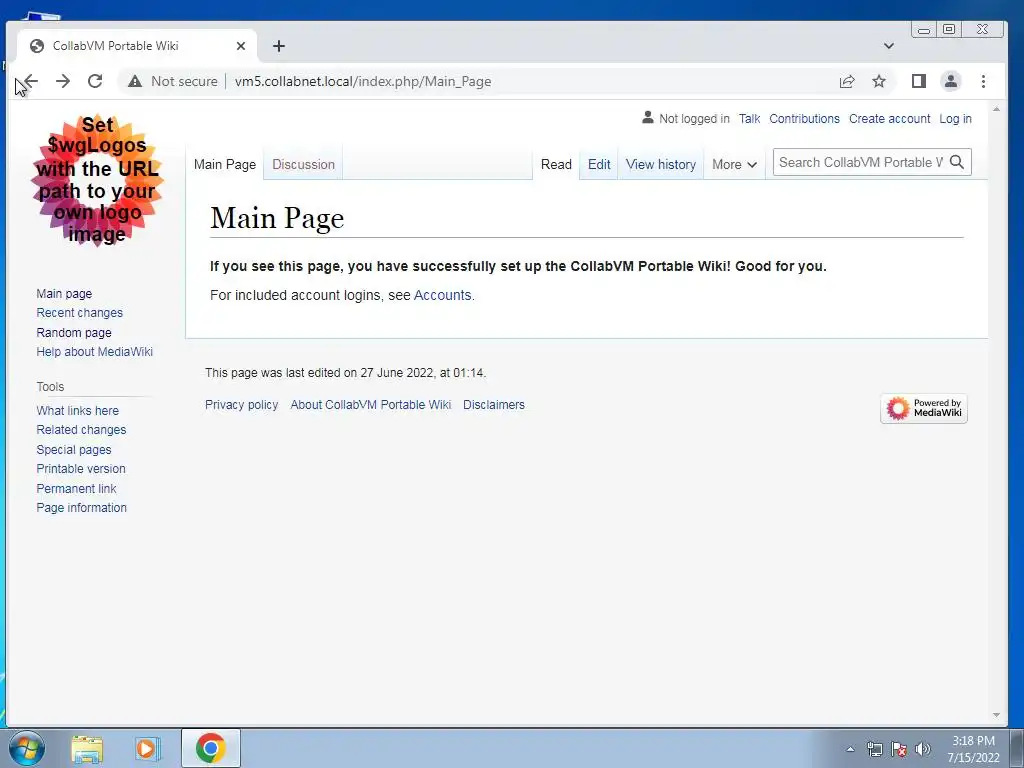Select the Main Page tab
1024x768 pixels.
click(x=225, y=165)
